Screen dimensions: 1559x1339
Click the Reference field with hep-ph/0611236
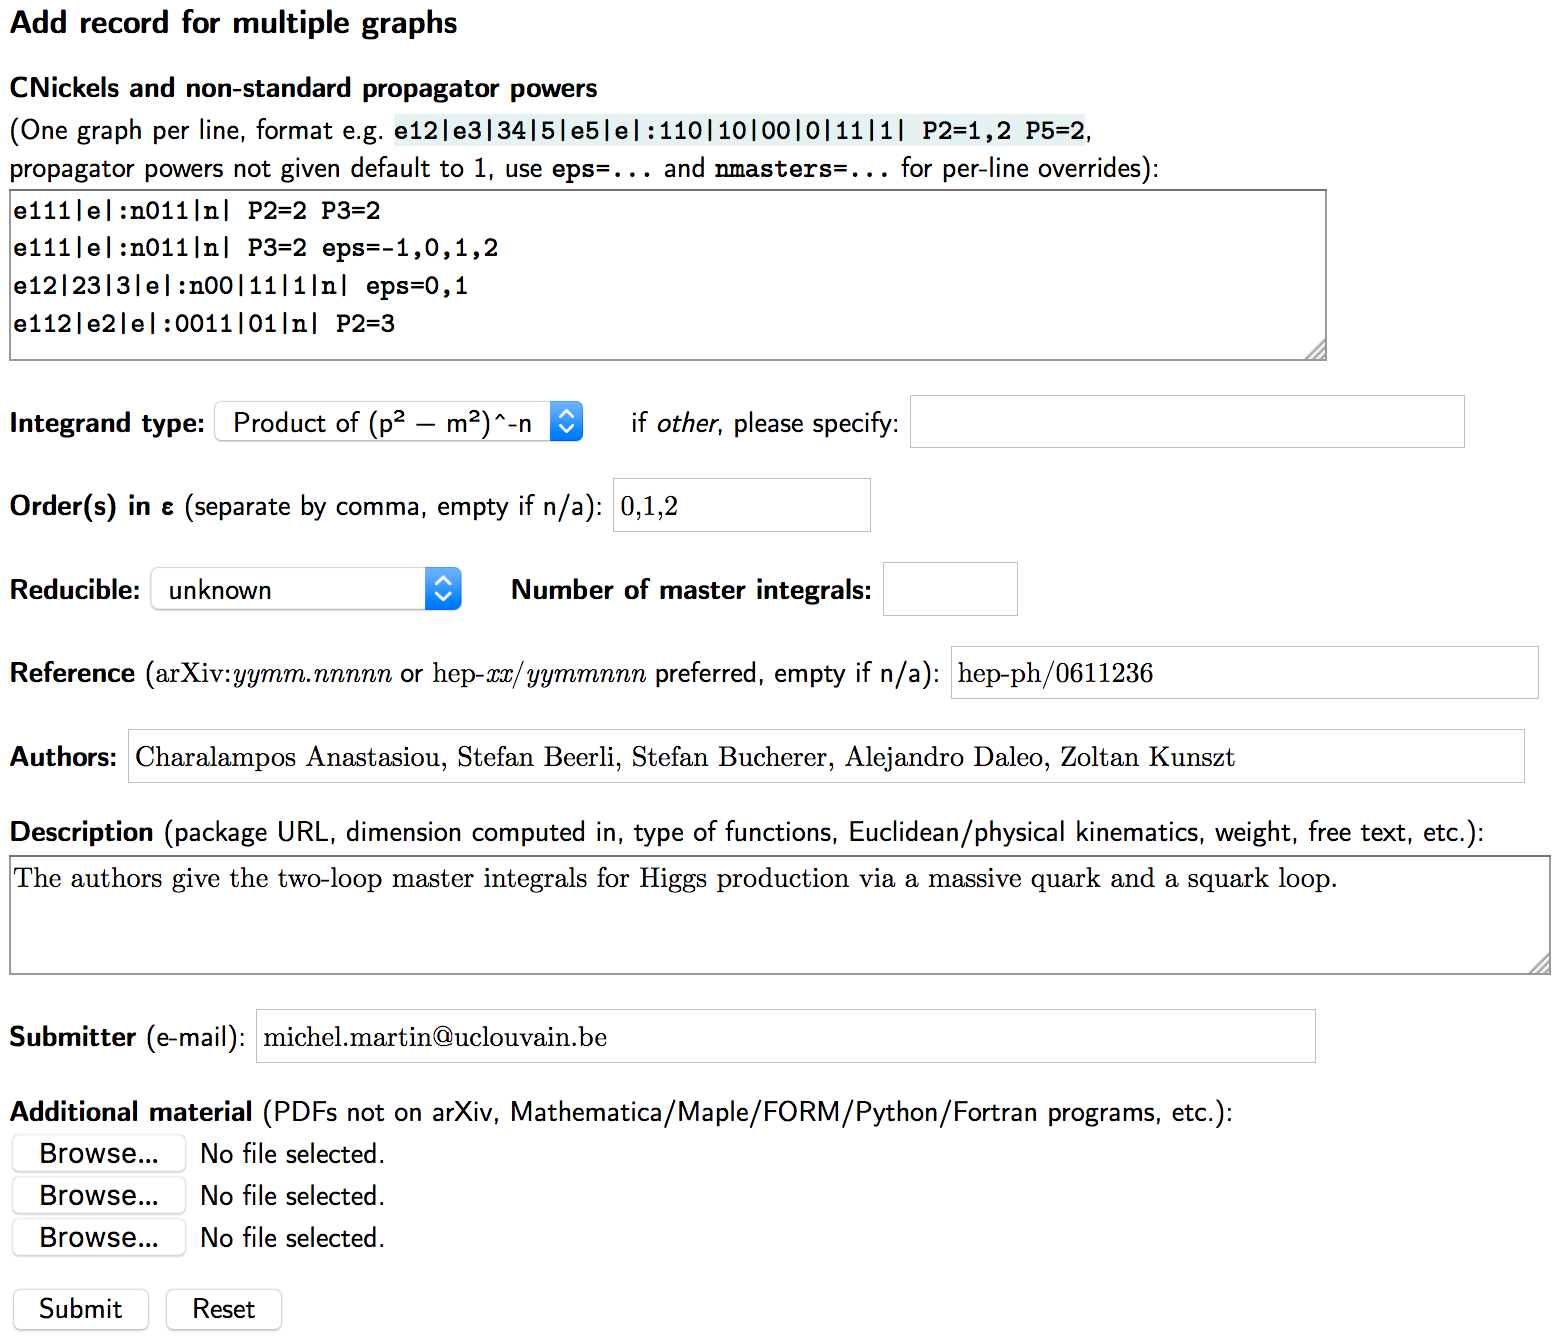pyautogui.click(x=1243, y=673)
